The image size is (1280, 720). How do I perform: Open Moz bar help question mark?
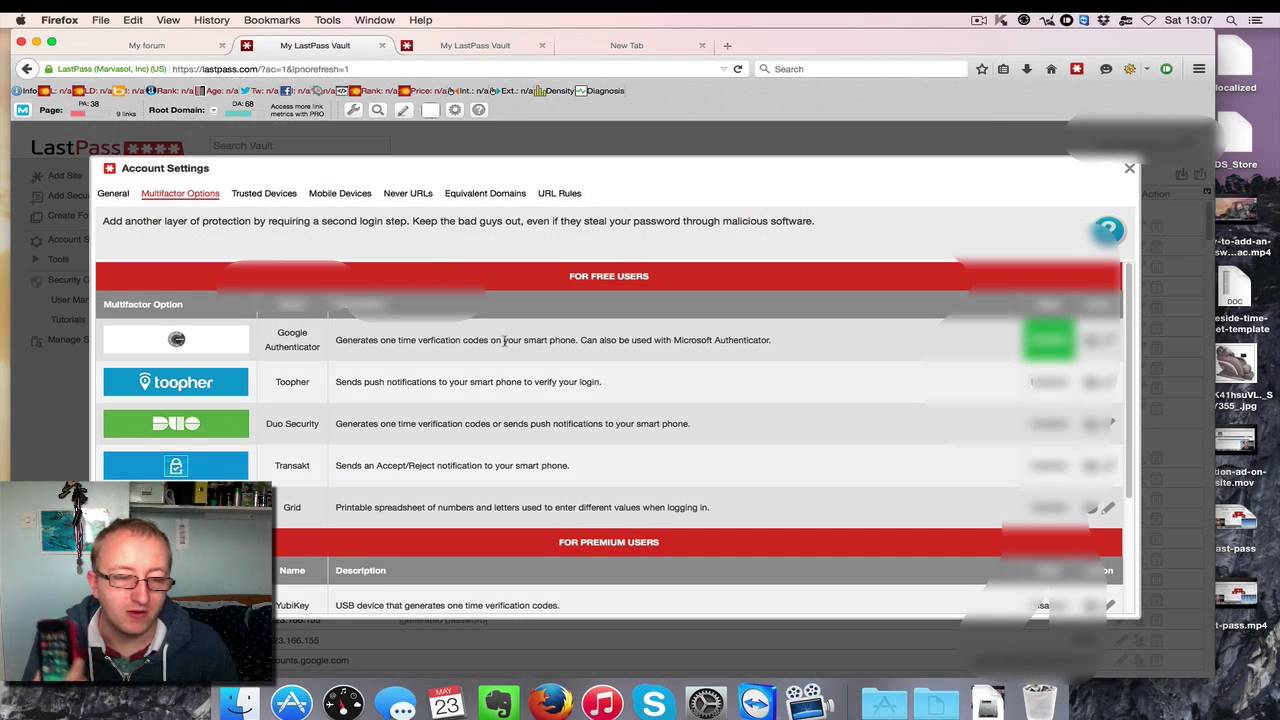coord(479,110)
